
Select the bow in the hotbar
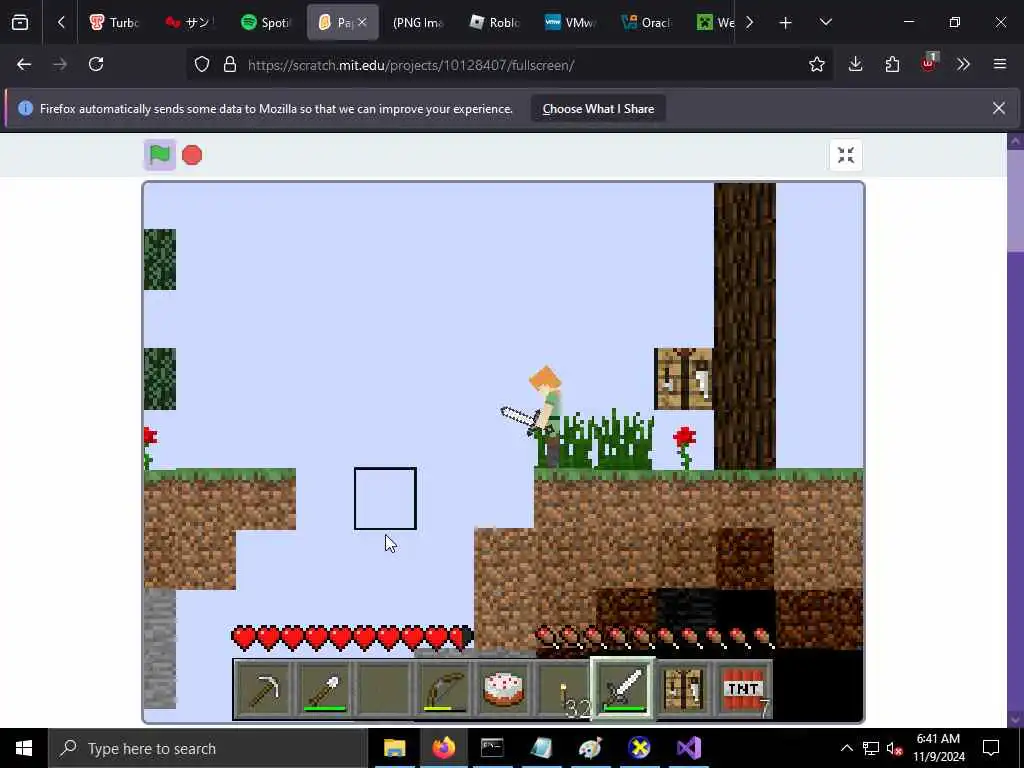tap(444, 689)
